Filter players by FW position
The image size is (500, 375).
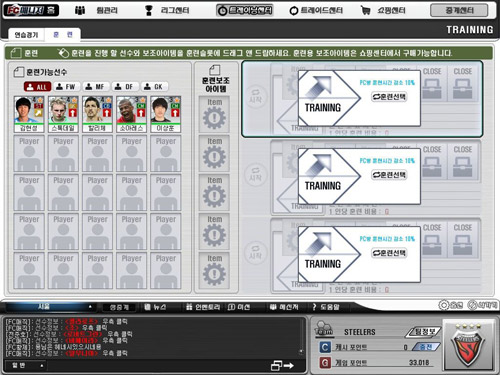66,87
